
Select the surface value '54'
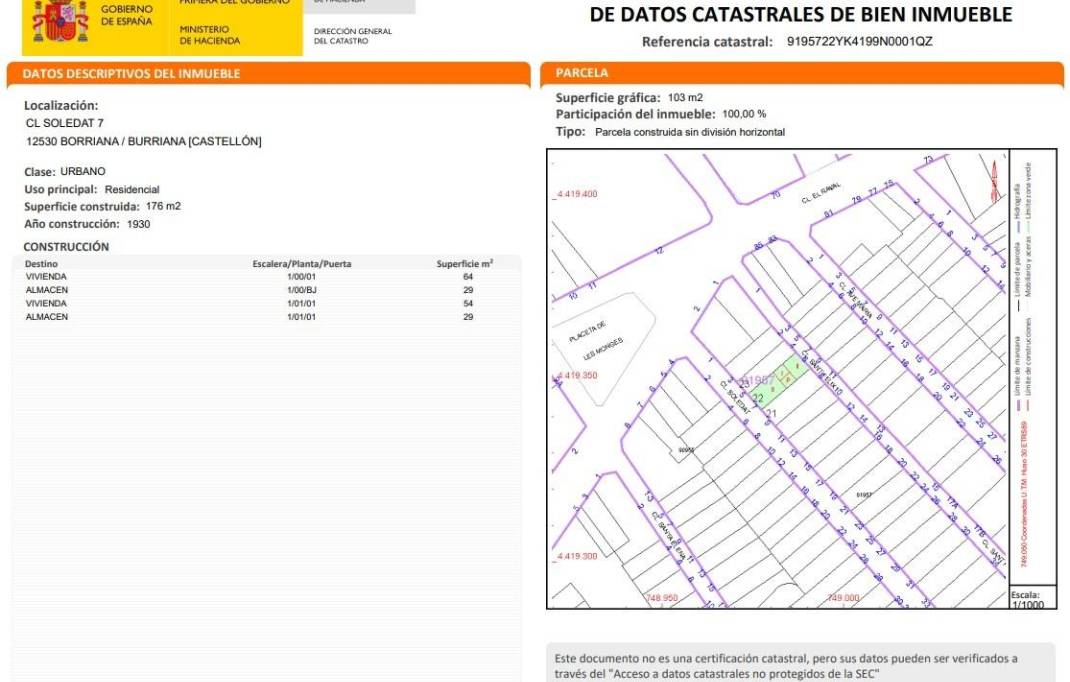click(x=468, y=303)
